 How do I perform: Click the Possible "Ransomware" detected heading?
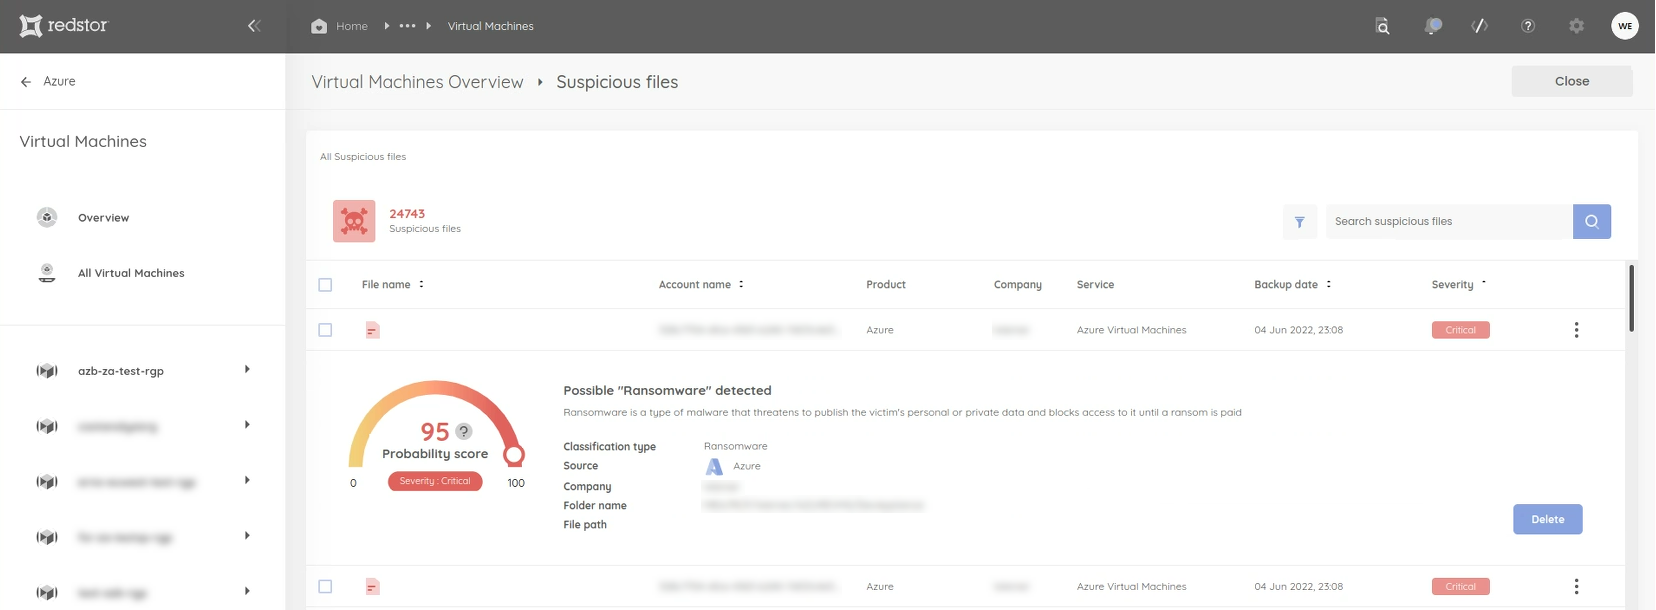(x=667, y=391)
